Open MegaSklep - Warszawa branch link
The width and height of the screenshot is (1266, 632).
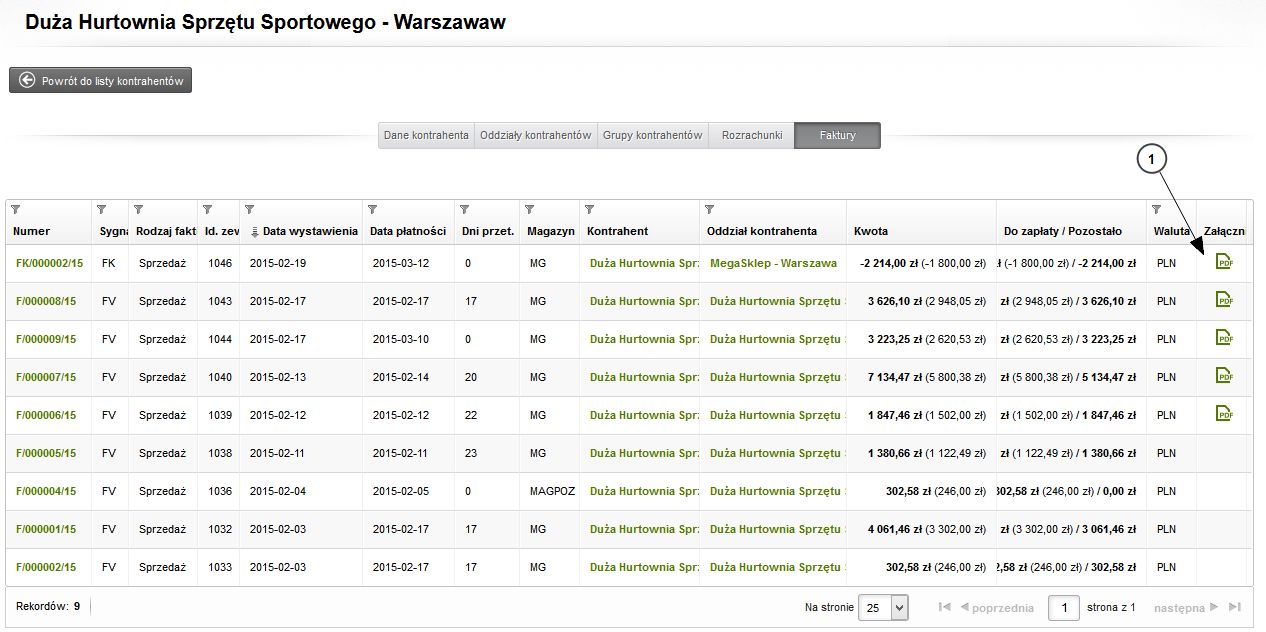[773, 263]
